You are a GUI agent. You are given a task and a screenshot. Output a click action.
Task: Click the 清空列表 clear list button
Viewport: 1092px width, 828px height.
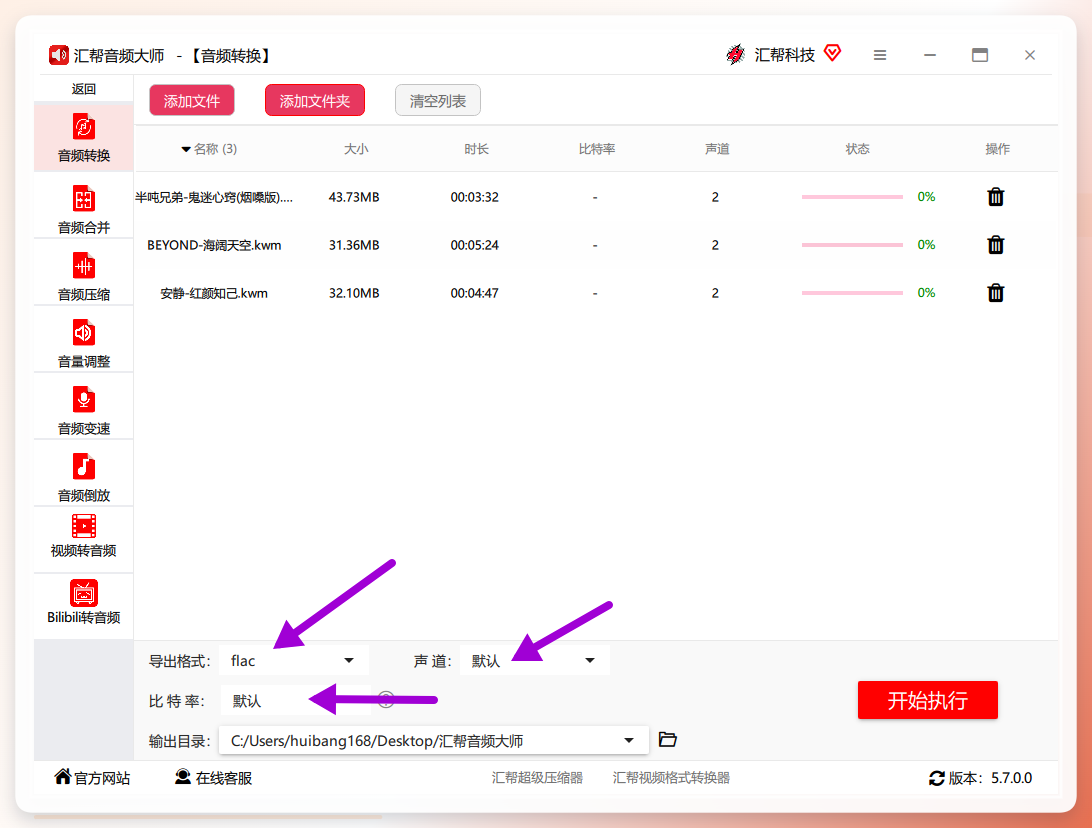[x=437, y=101]
